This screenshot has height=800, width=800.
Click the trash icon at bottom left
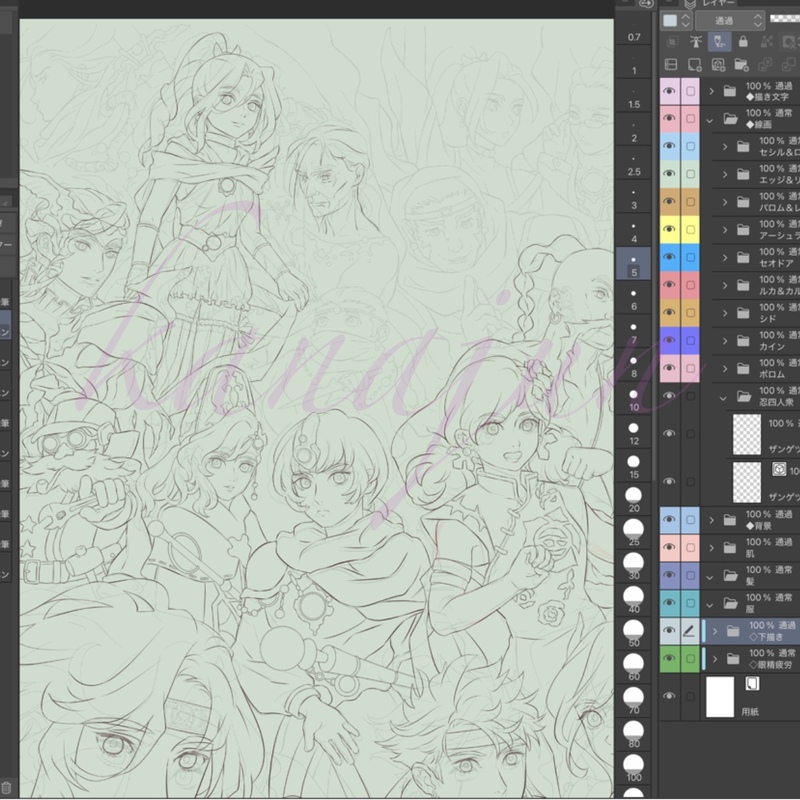click(x=7, y=788)
